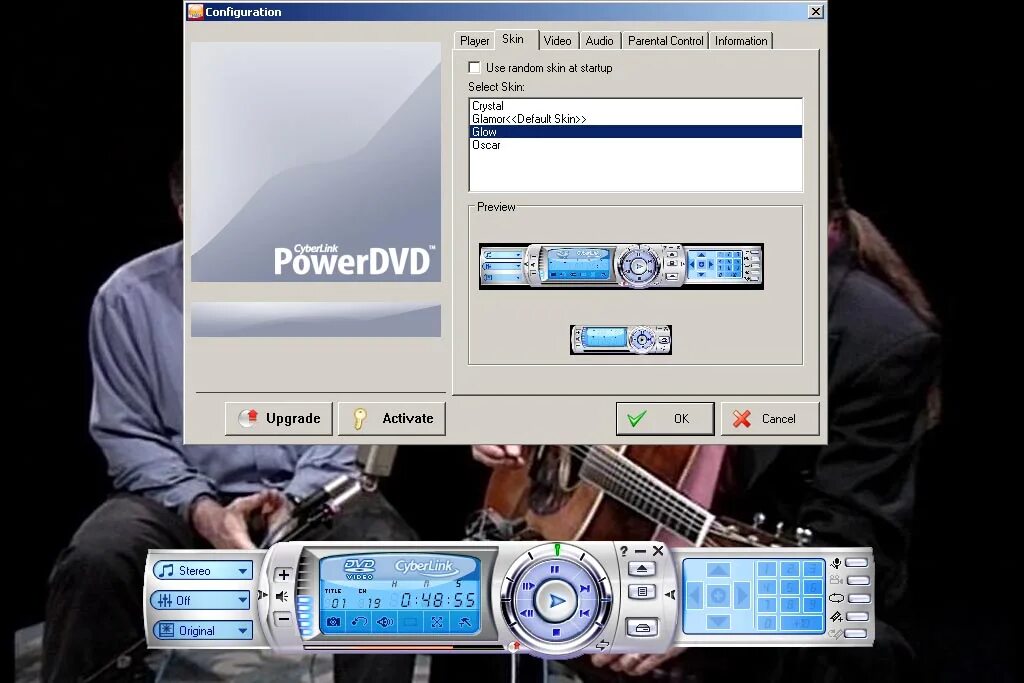This screenshot has height=683, width=1024.
Task: Increase volume with the plus button
Action: 283,575
